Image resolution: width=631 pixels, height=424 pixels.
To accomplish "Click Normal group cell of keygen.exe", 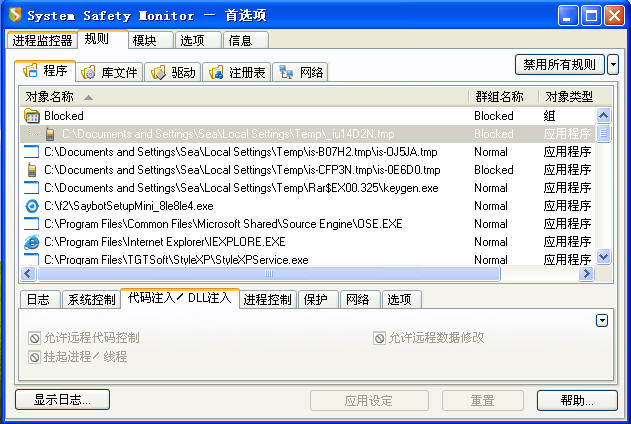I will click(x=491, y=188).
